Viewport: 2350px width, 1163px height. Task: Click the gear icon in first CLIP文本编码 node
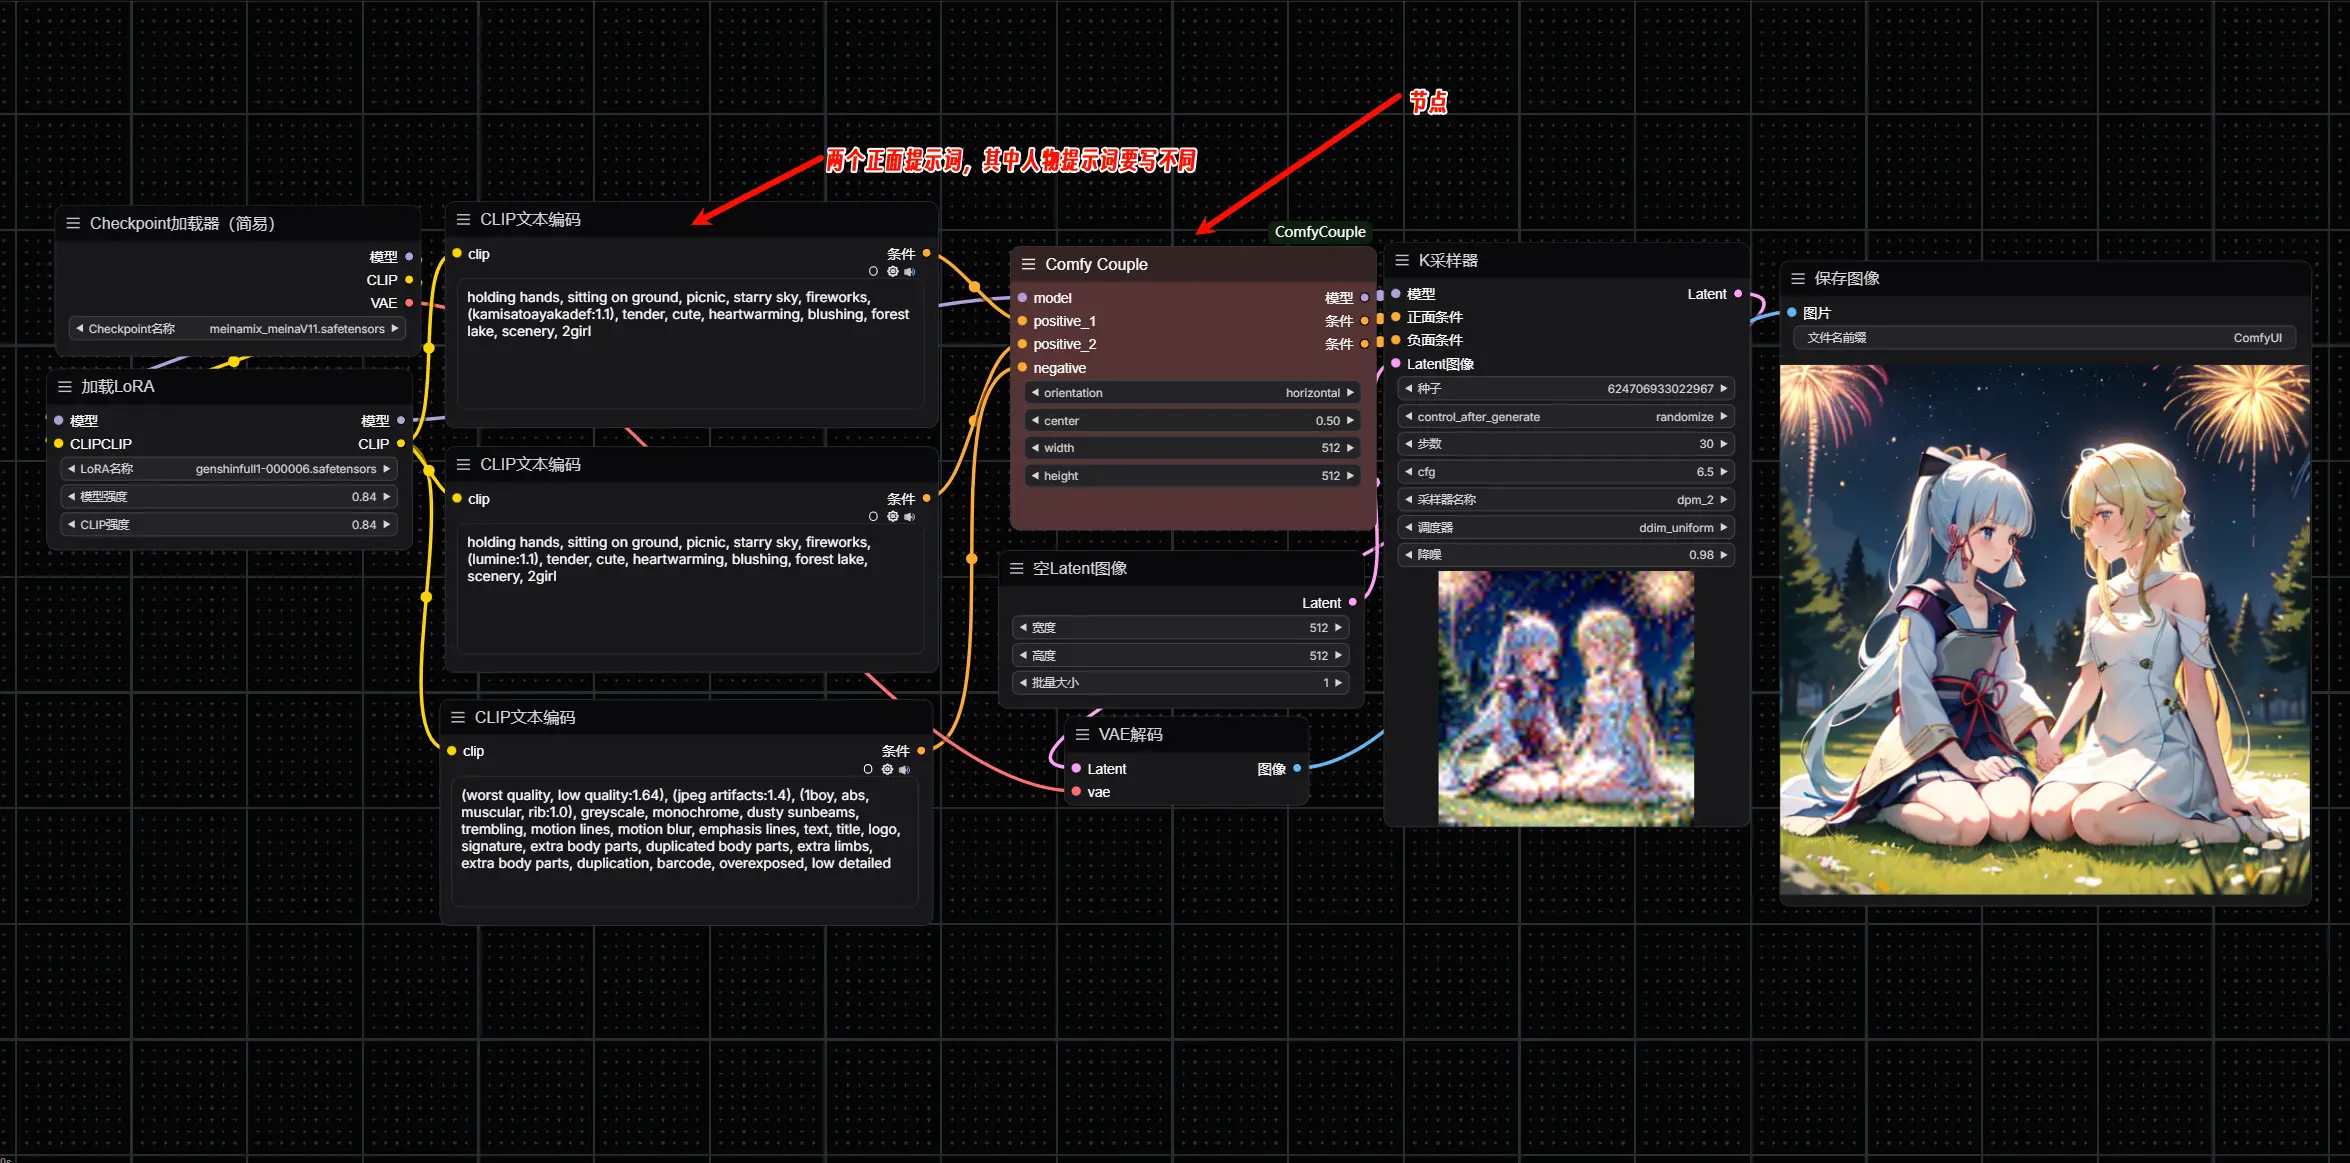[893, 272]
